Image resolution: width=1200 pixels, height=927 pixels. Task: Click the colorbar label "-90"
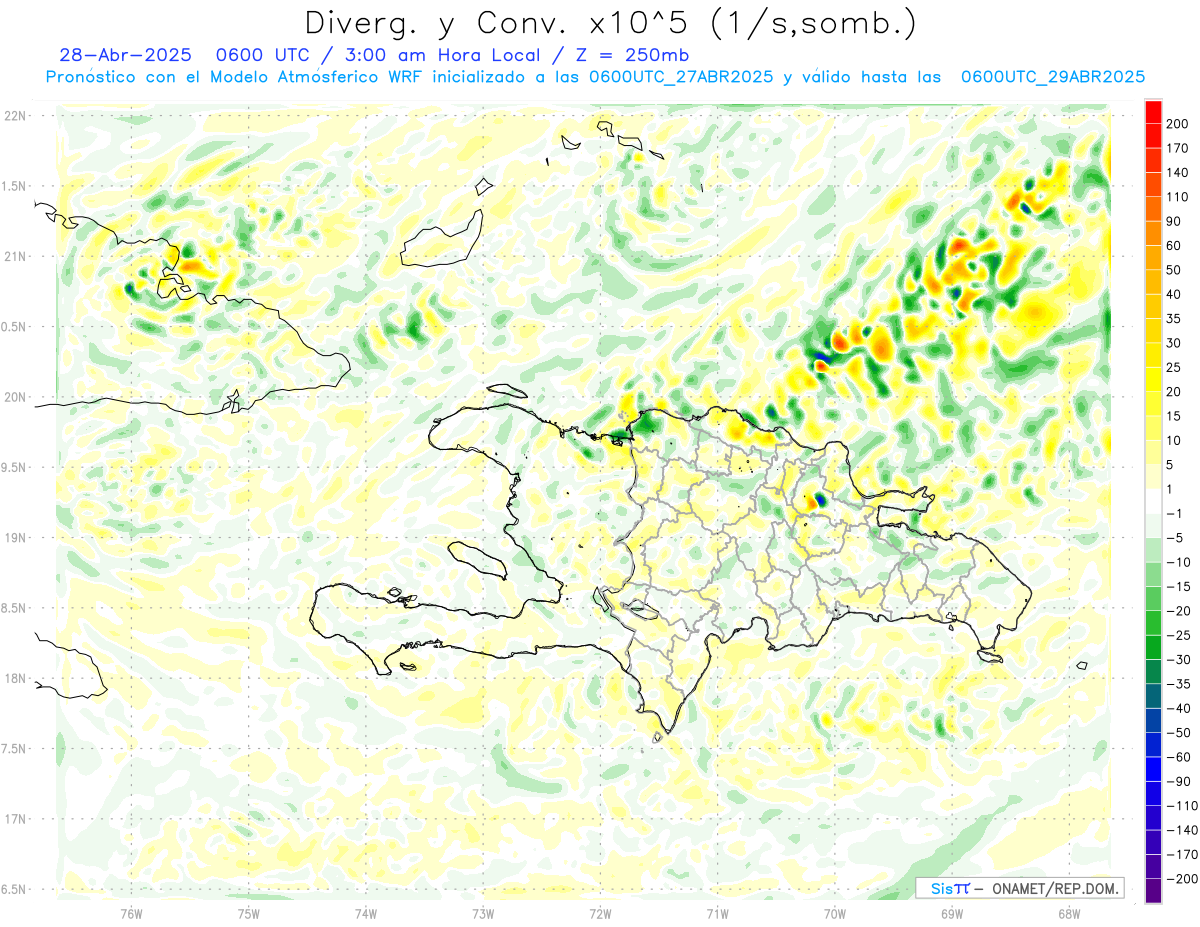1180,782
